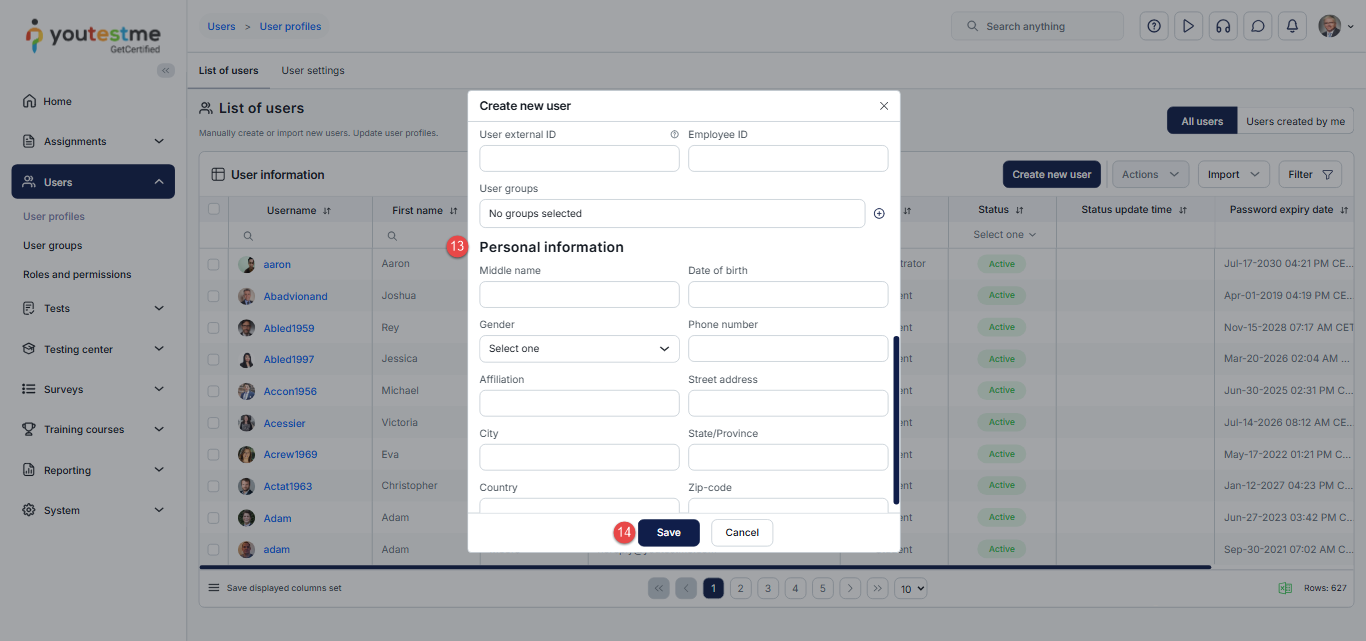Screen dimensions: 1366x641
Task: Select the header select-all checkbox
Action: (213, 210)
